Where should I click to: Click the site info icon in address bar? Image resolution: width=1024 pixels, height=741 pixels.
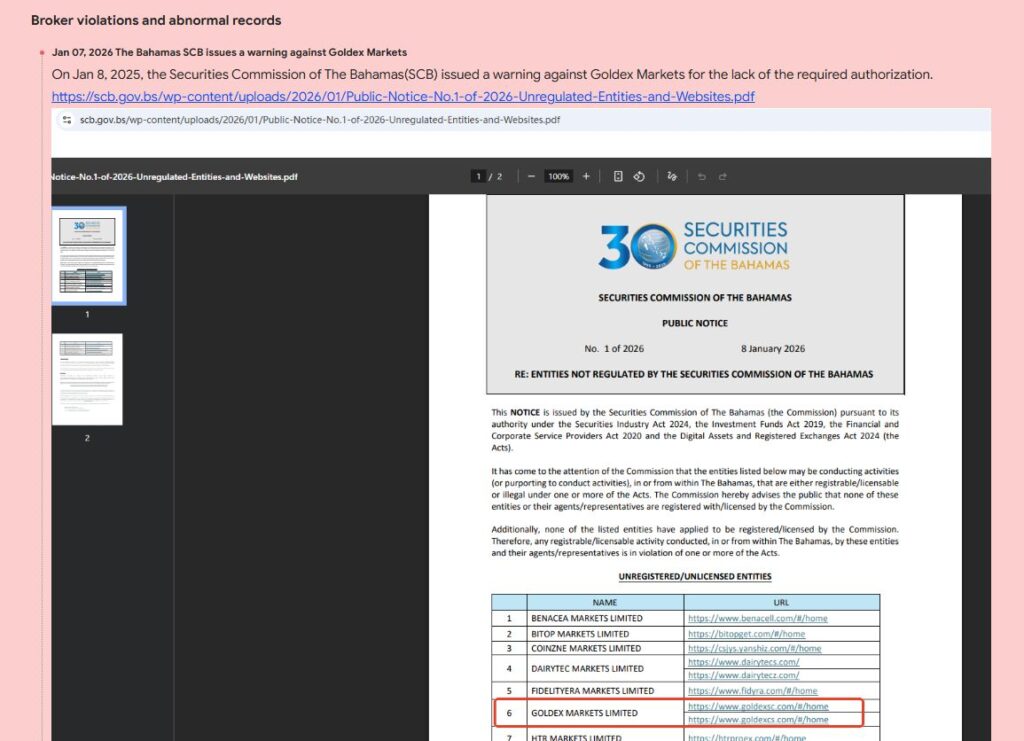click(x=67, y=120)
